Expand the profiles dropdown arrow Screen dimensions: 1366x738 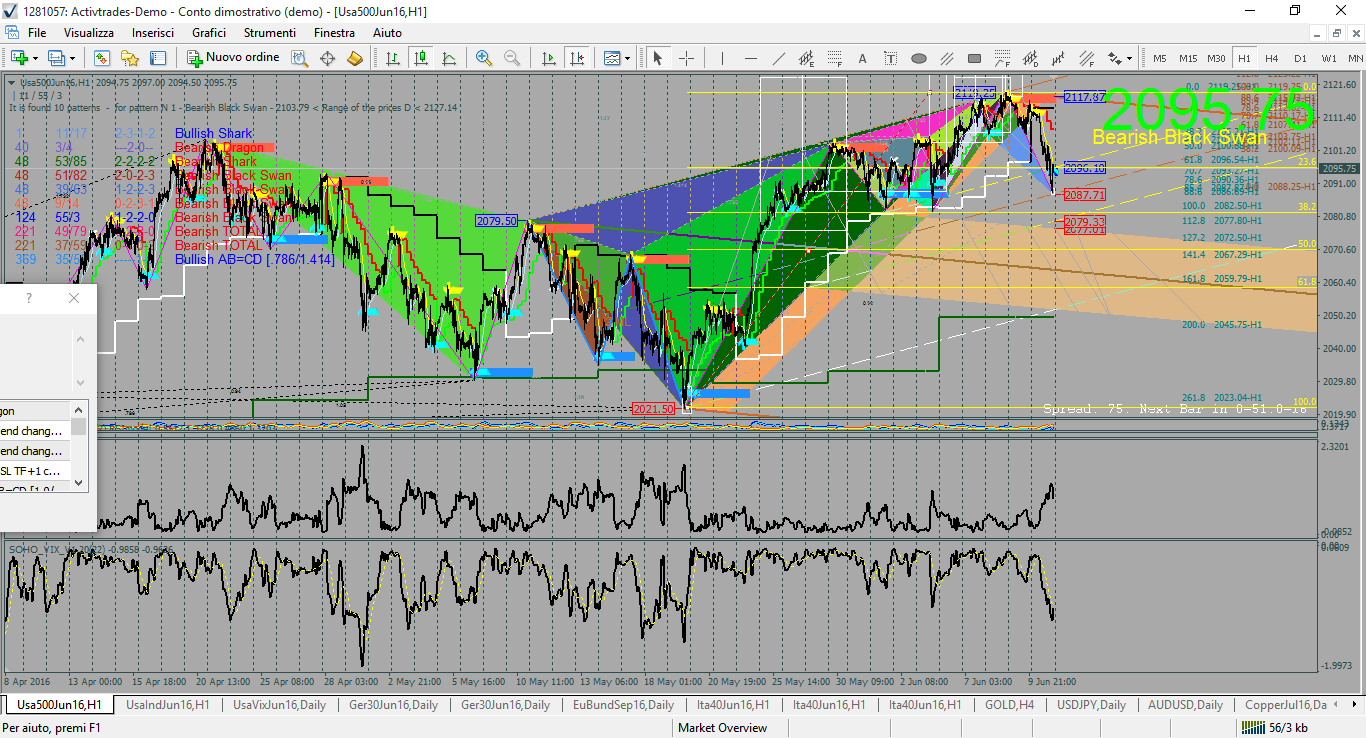tap(72, 58)
